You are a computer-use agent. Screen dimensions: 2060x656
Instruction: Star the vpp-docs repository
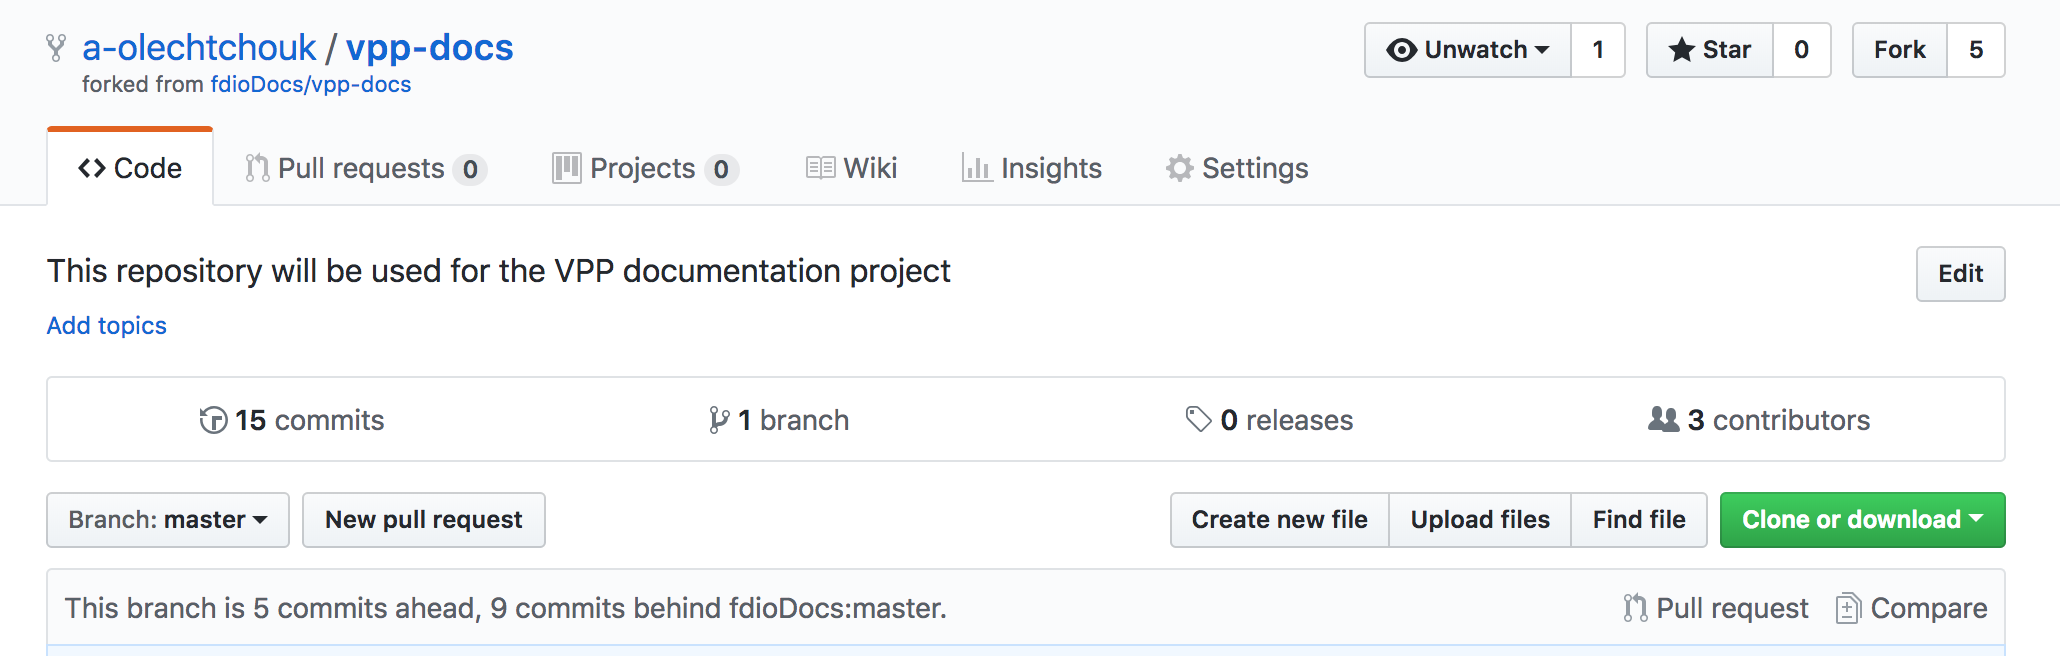point(1710,50)
